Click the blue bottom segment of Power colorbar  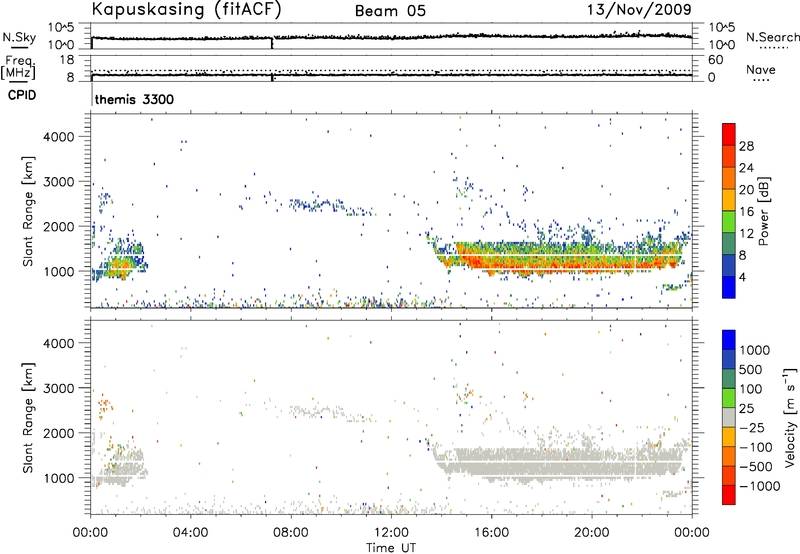[729, 287]
